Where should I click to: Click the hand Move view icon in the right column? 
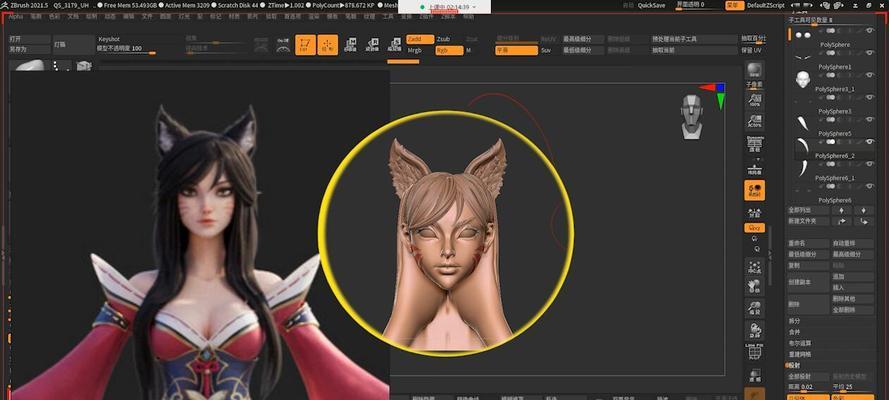pyautogui.click(x=754, y=287)
